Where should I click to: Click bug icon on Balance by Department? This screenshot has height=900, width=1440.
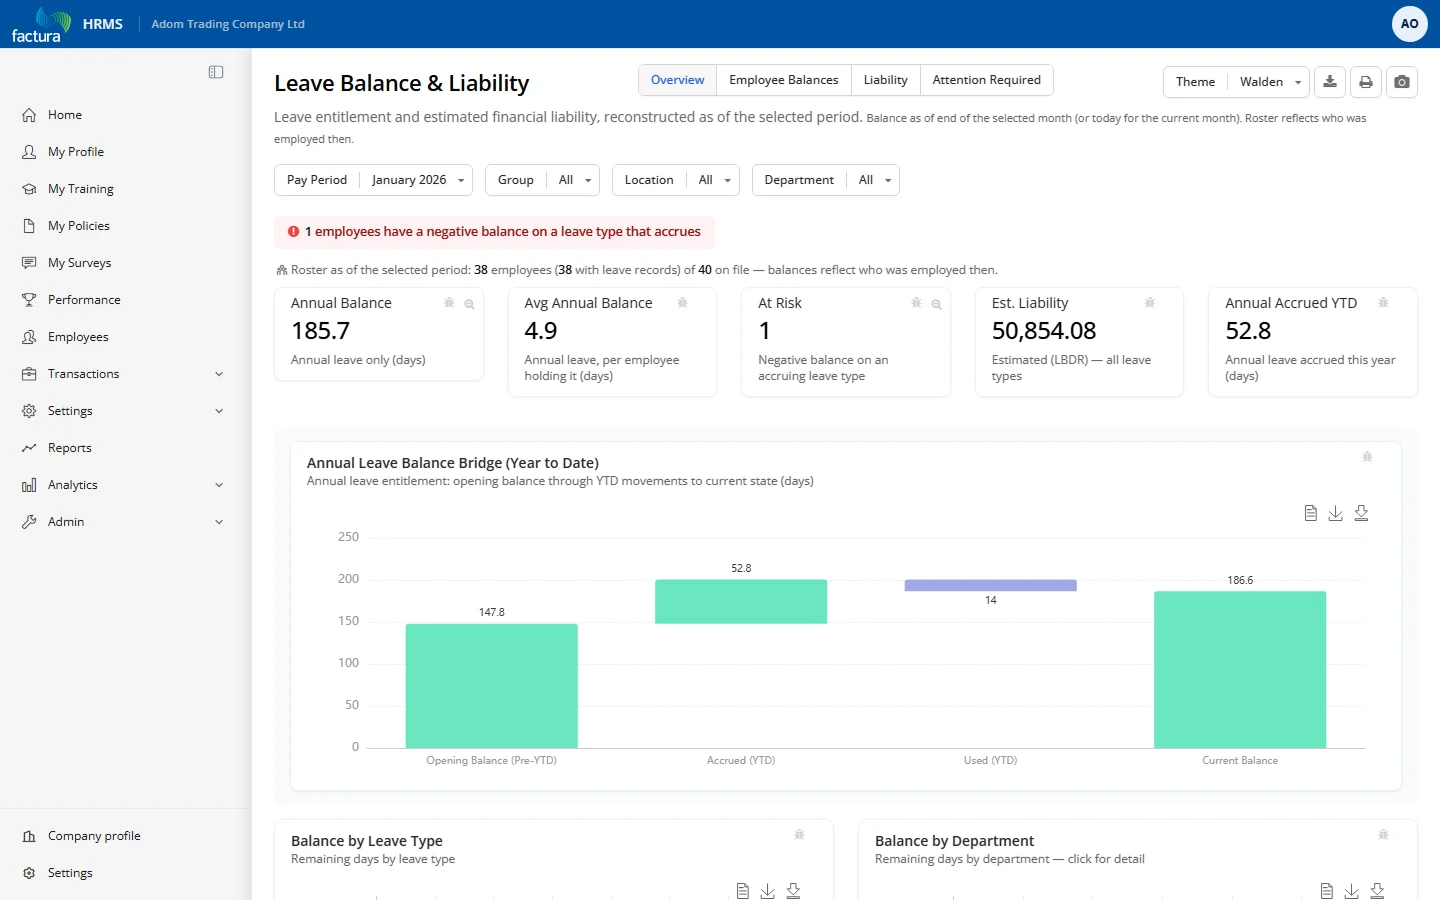point(1383,835)
